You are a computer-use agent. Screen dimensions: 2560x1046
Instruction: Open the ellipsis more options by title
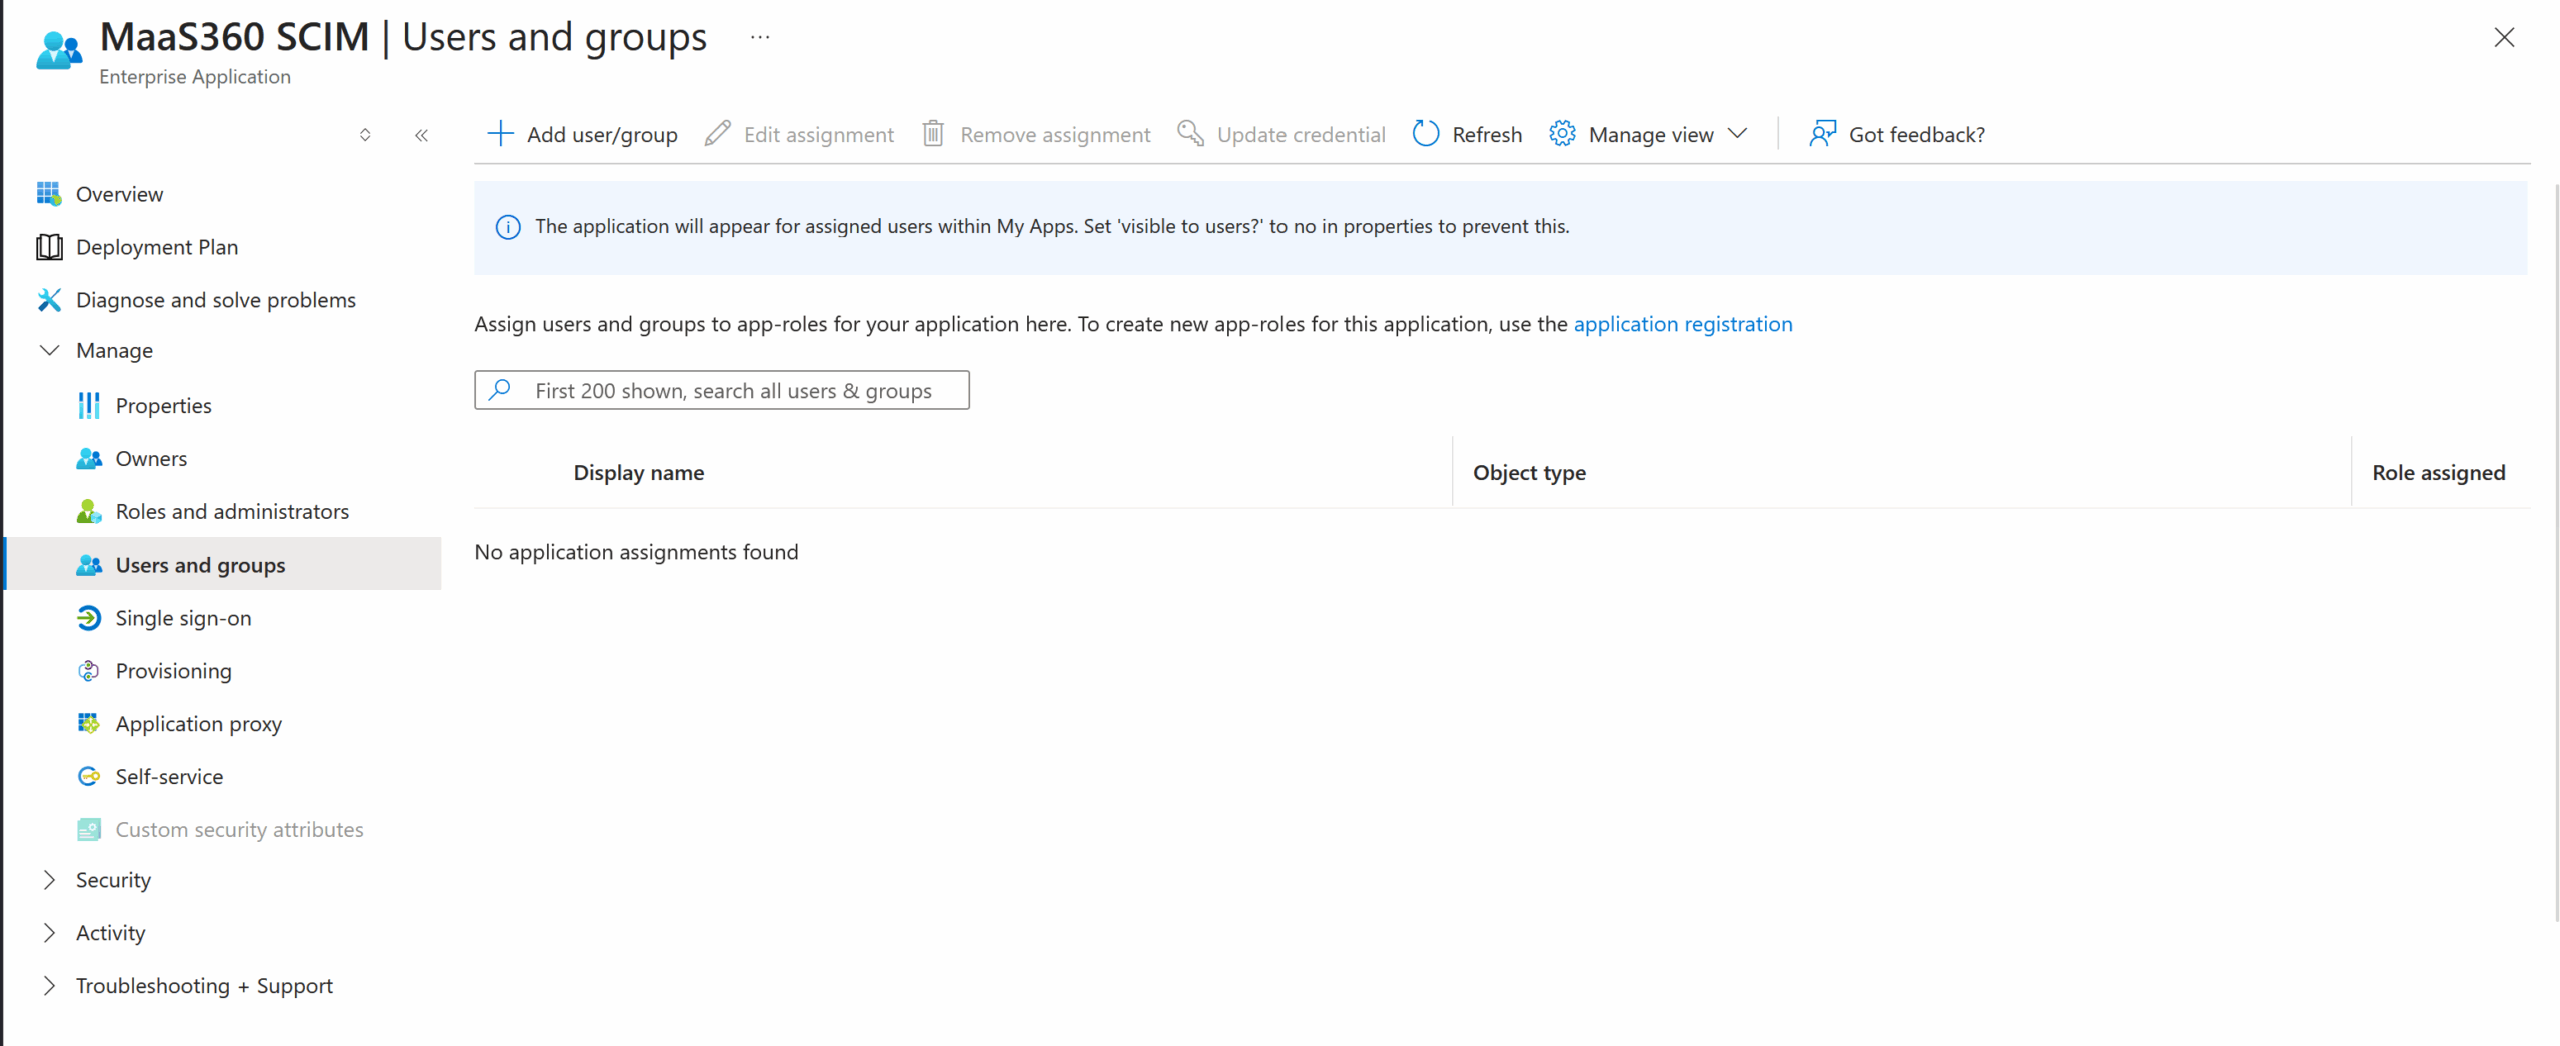pos(760,38)
